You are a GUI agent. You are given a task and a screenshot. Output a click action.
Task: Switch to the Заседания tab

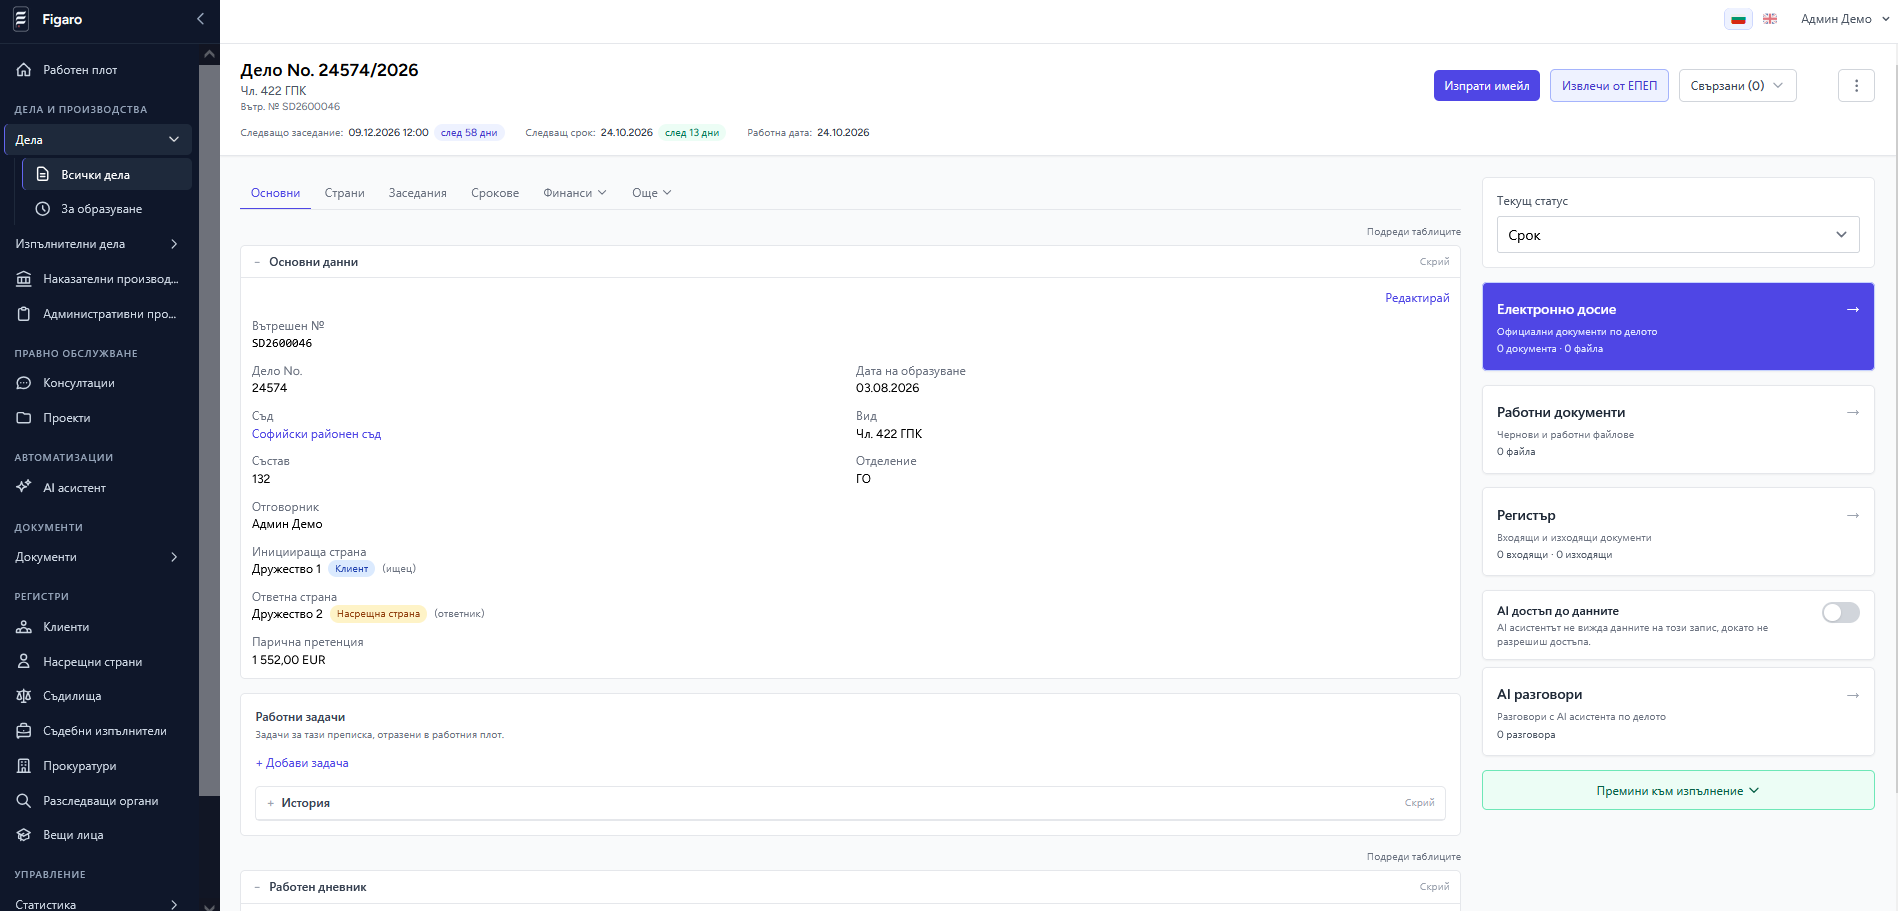(x=418, y=193)
